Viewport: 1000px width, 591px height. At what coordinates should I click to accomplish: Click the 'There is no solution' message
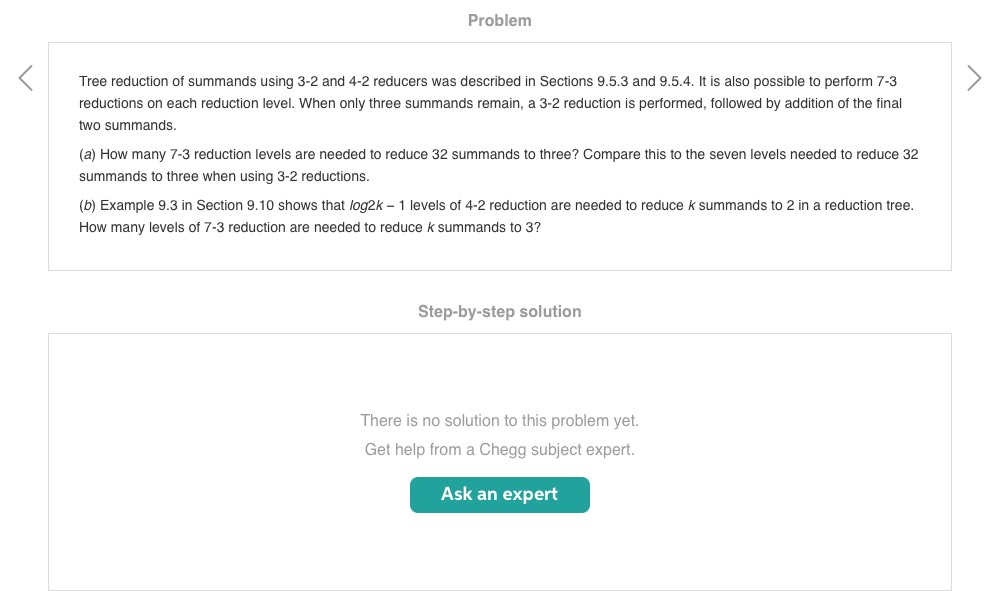pos(499,420)
